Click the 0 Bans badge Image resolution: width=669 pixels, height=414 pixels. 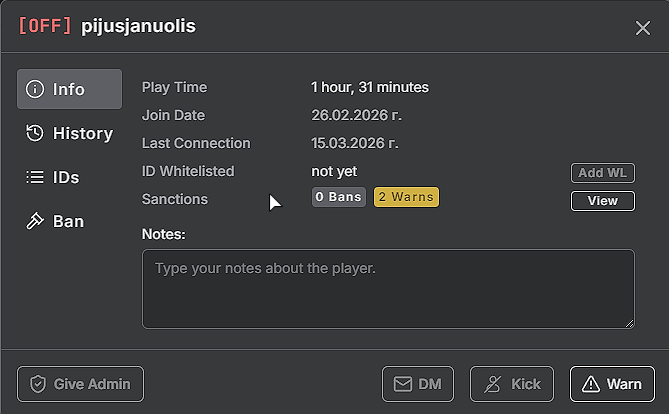tap(338, 197)
